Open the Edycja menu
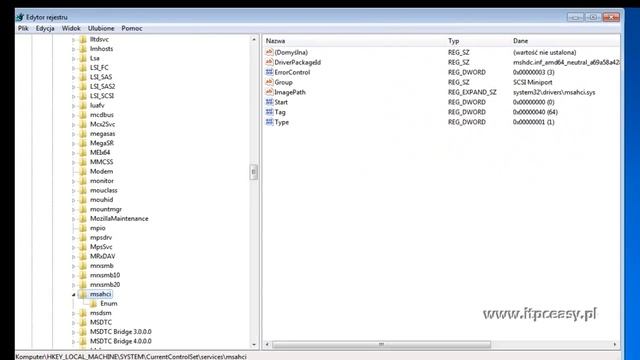 tap(45, 28)
